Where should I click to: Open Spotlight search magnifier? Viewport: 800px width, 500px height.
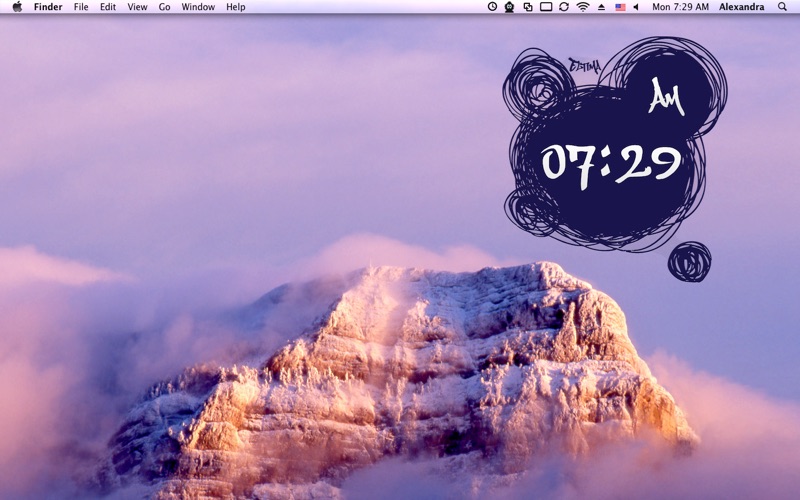tap(782, 7)
